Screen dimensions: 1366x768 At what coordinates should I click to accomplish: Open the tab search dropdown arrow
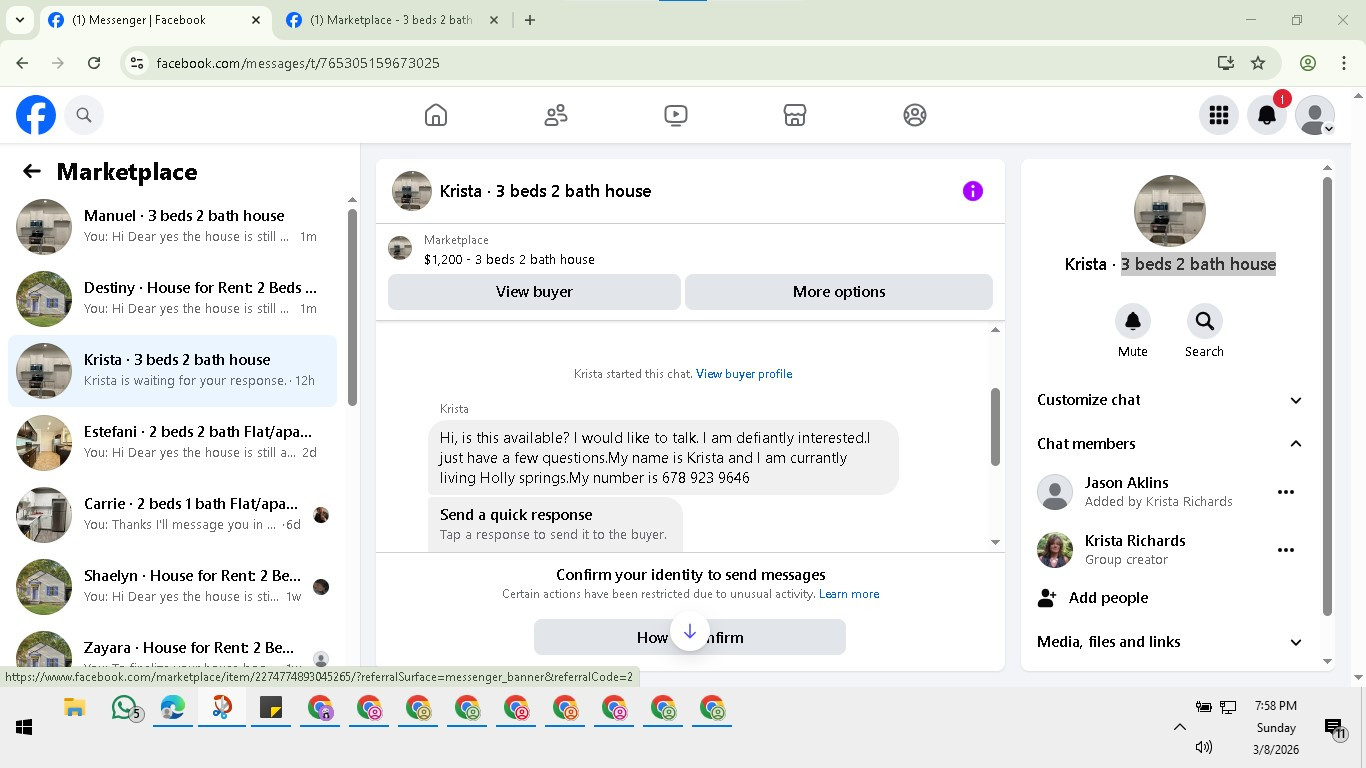click(x=20, y=20)
